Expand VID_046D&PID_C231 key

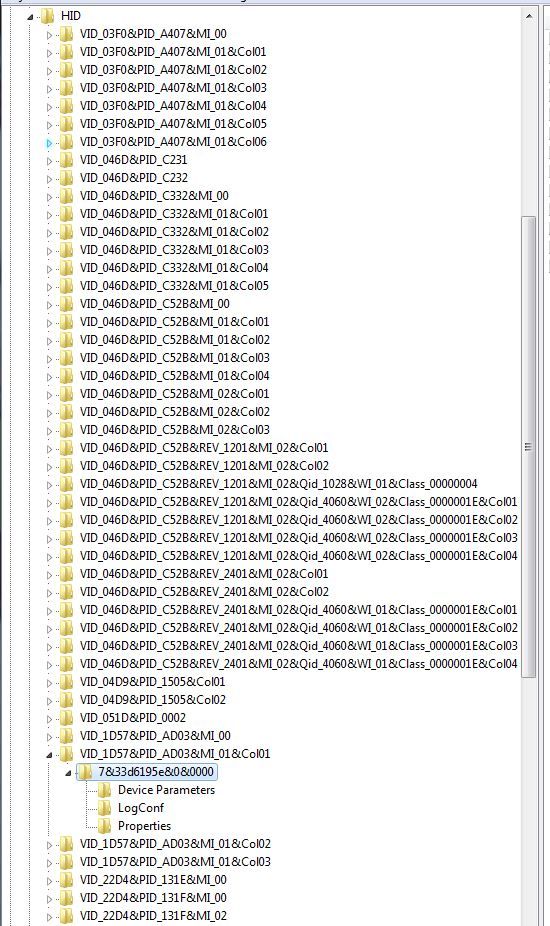click(49, 161)
